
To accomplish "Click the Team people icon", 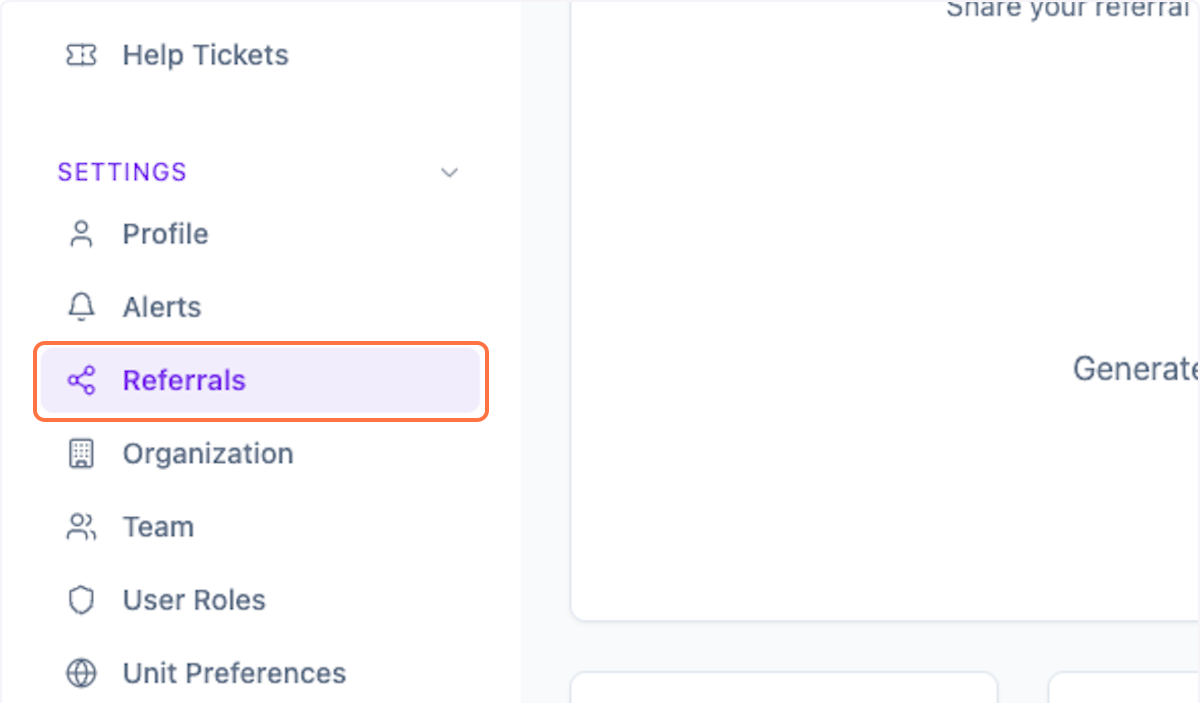I will (x=81, y=527).
